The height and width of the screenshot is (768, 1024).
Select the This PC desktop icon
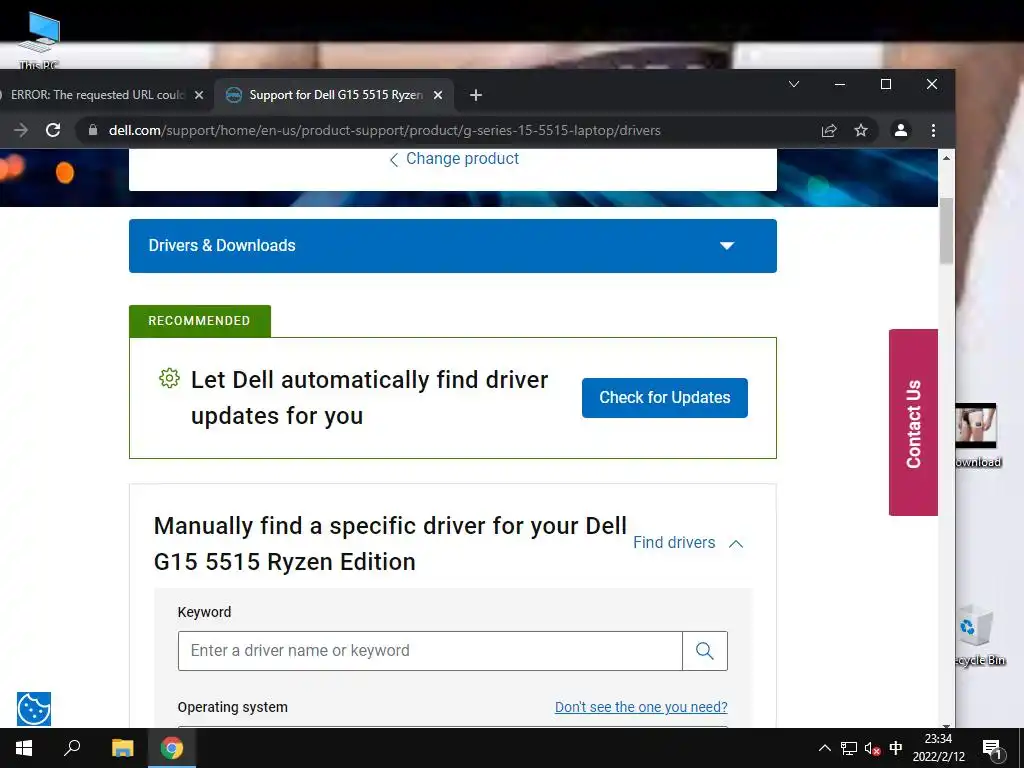[x=39, y=40]
